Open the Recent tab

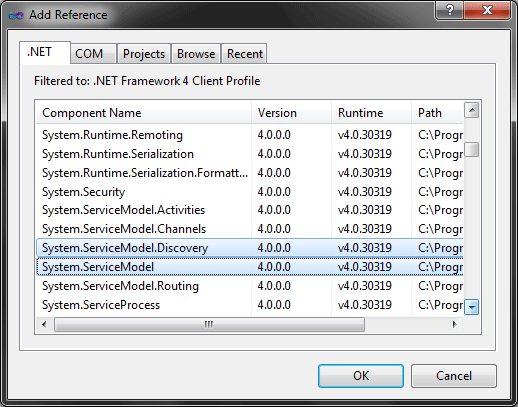pos(245,54)
